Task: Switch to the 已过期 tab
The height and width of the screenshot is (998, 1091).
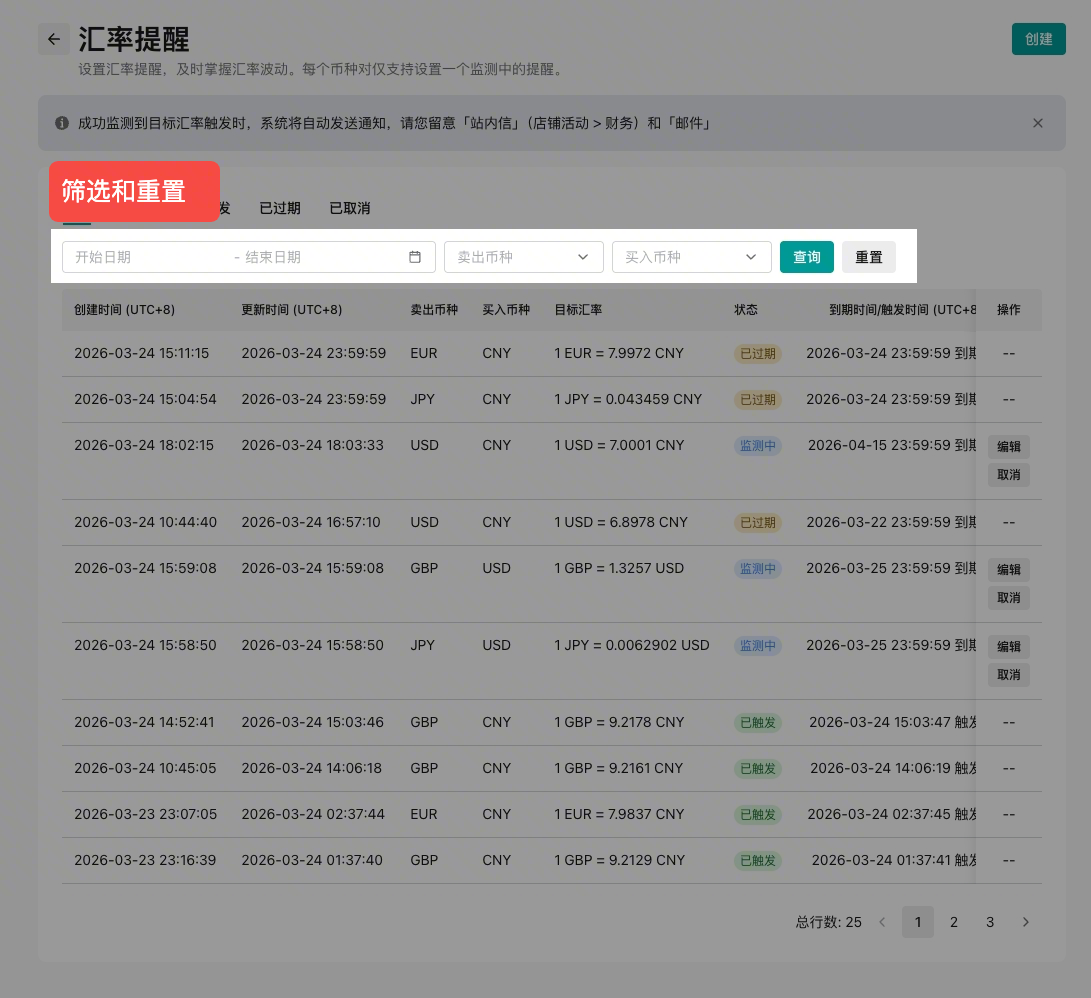Action: (280, 208)
